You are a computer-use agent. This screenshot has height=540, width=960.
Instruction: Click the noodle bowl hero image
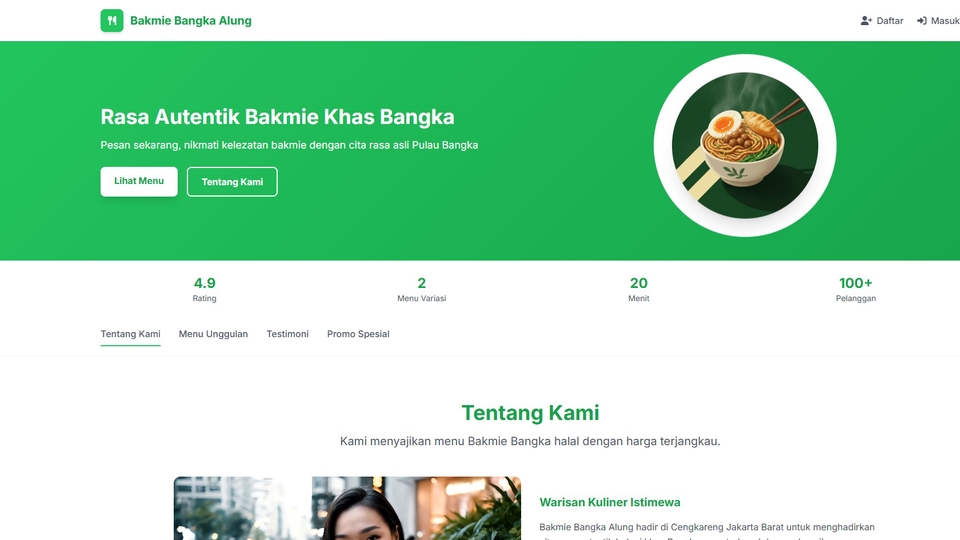pyautogui.click(x=744, y=145)
